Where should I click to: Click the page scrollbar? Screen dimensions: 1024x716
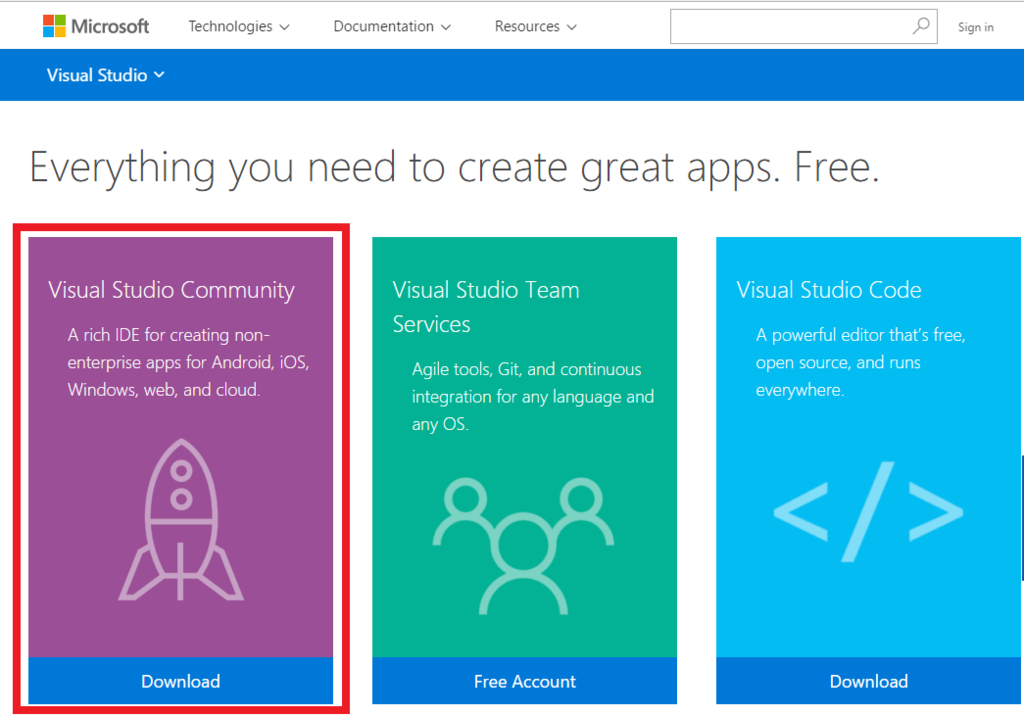(1021, 519)
